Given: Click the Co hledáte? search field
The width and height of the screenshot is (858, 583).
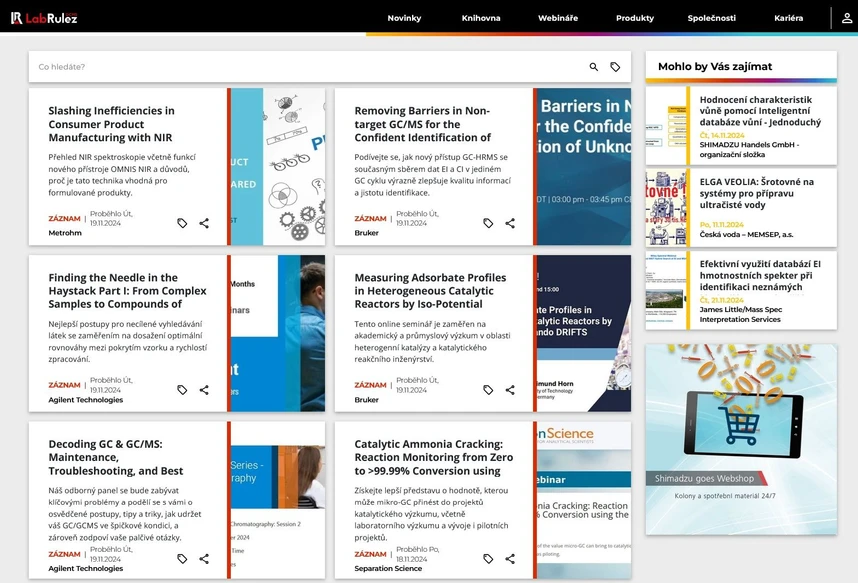Looking at the screenshot, I should 300,67.
